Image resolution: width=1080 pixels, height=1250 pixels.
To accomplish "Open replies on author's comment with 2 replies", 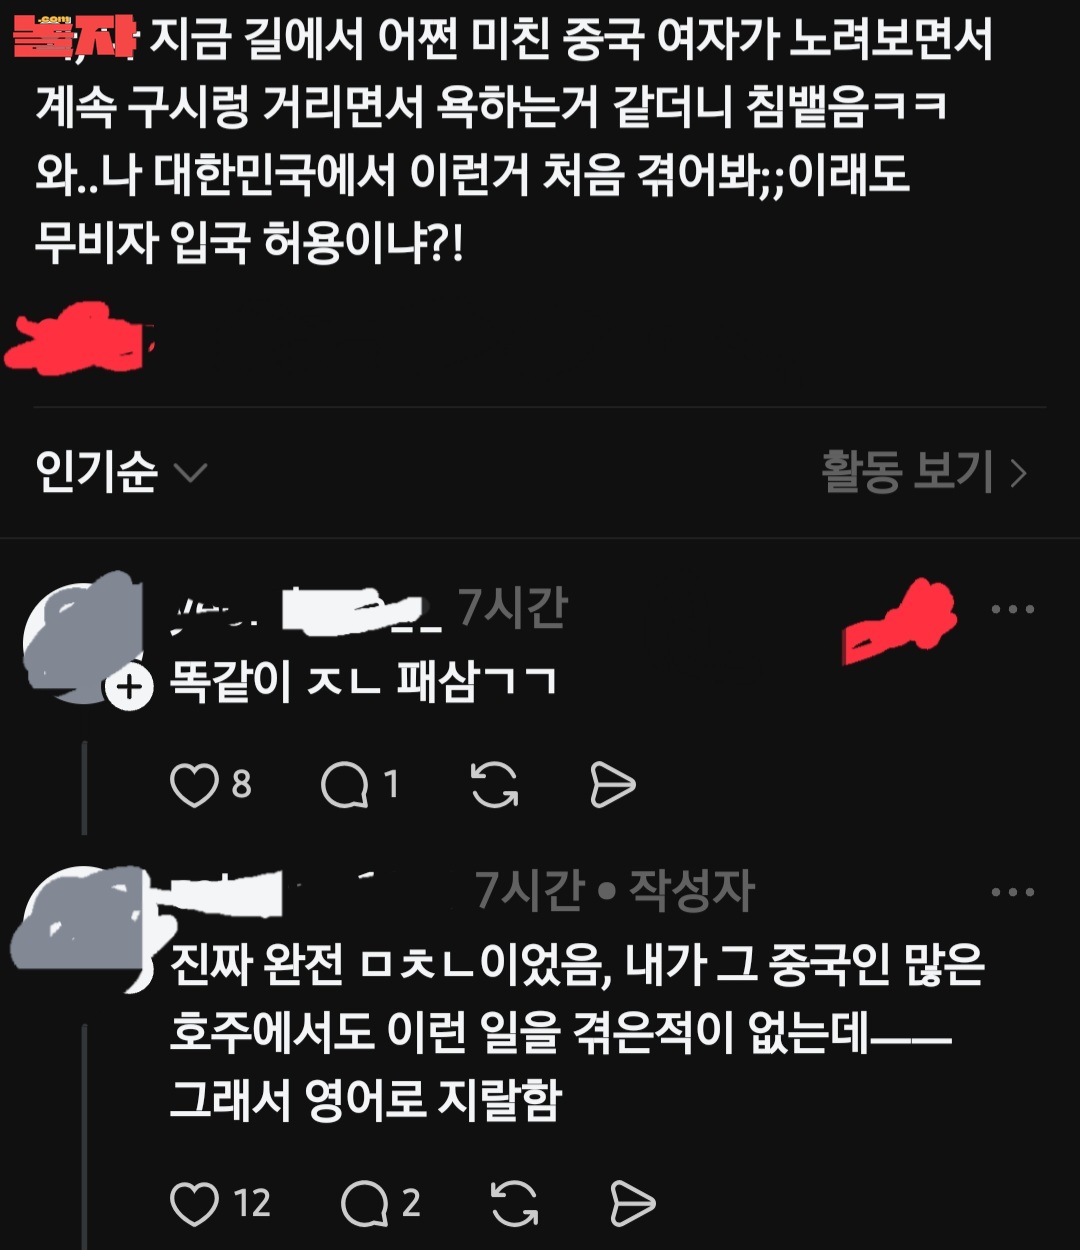I will (x=365, y=1203).
